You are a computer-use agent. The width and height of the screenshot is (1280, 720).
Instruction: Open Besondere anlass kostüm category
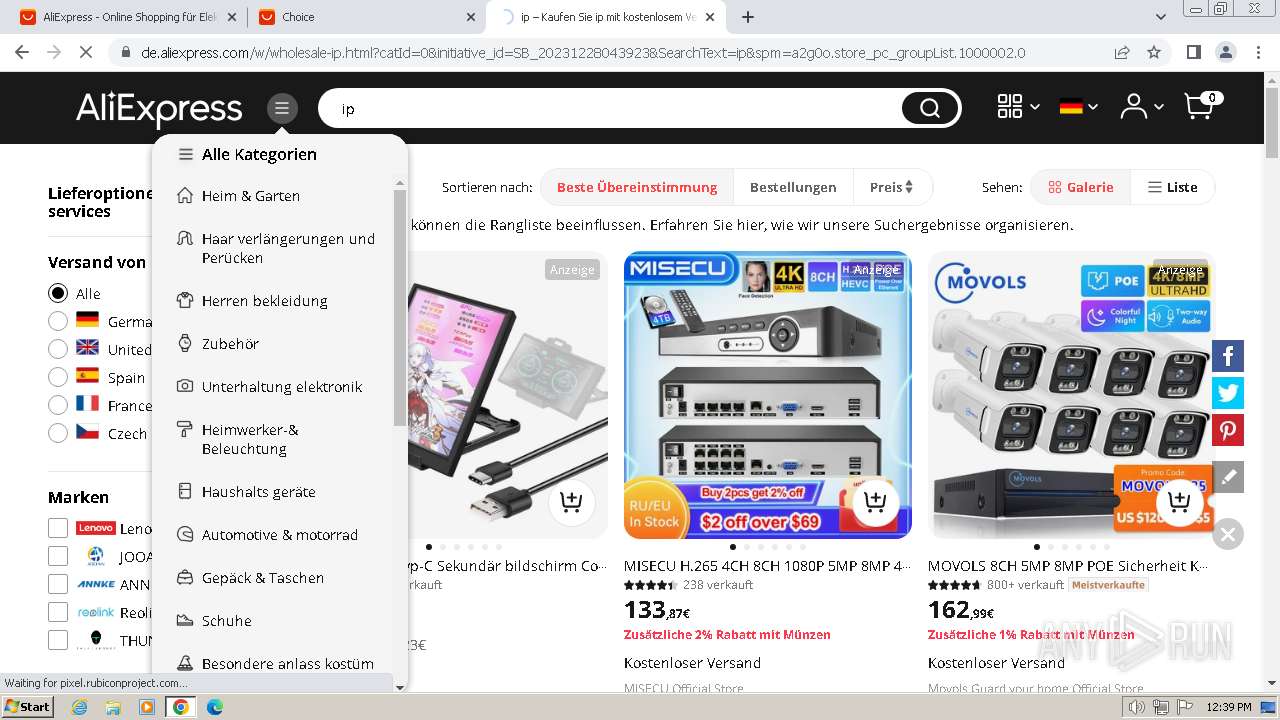[x=288, y=663]
